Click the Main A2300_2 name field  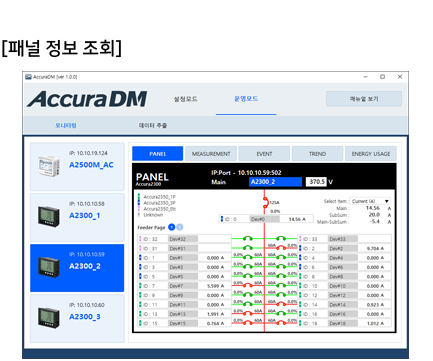276,182
